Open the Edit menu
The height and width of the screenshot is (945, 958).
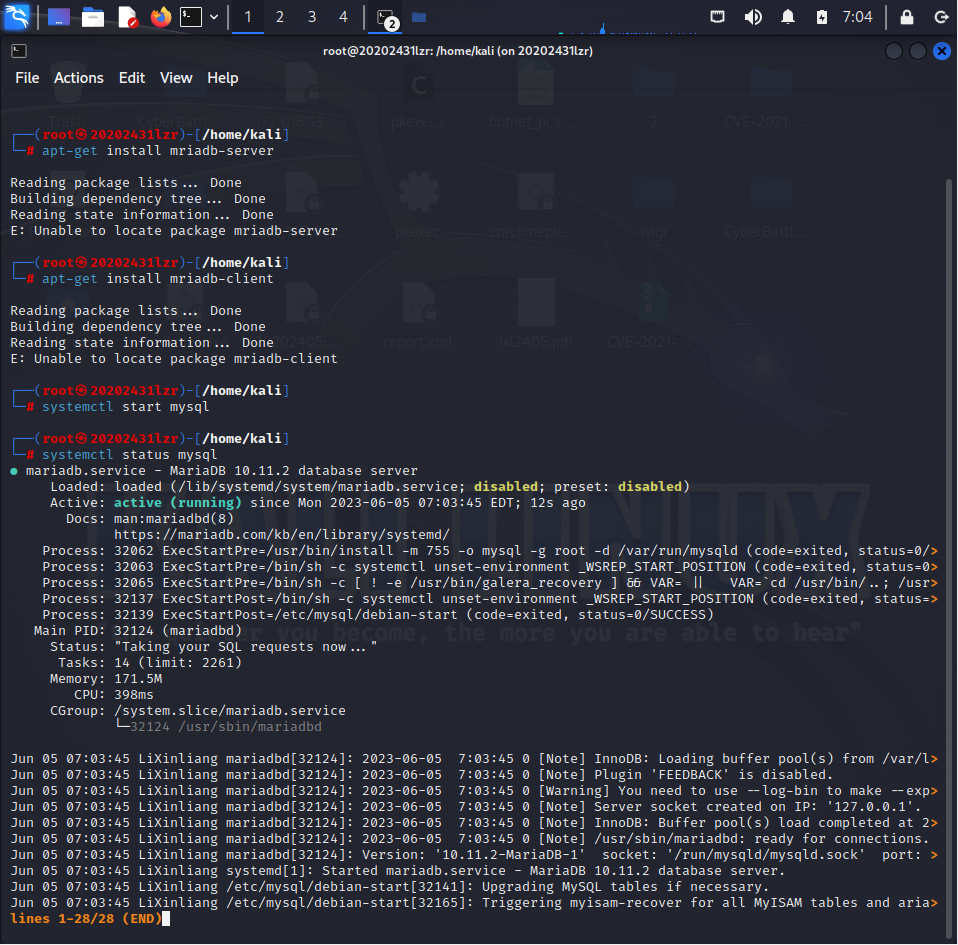[x=131, y=78]
